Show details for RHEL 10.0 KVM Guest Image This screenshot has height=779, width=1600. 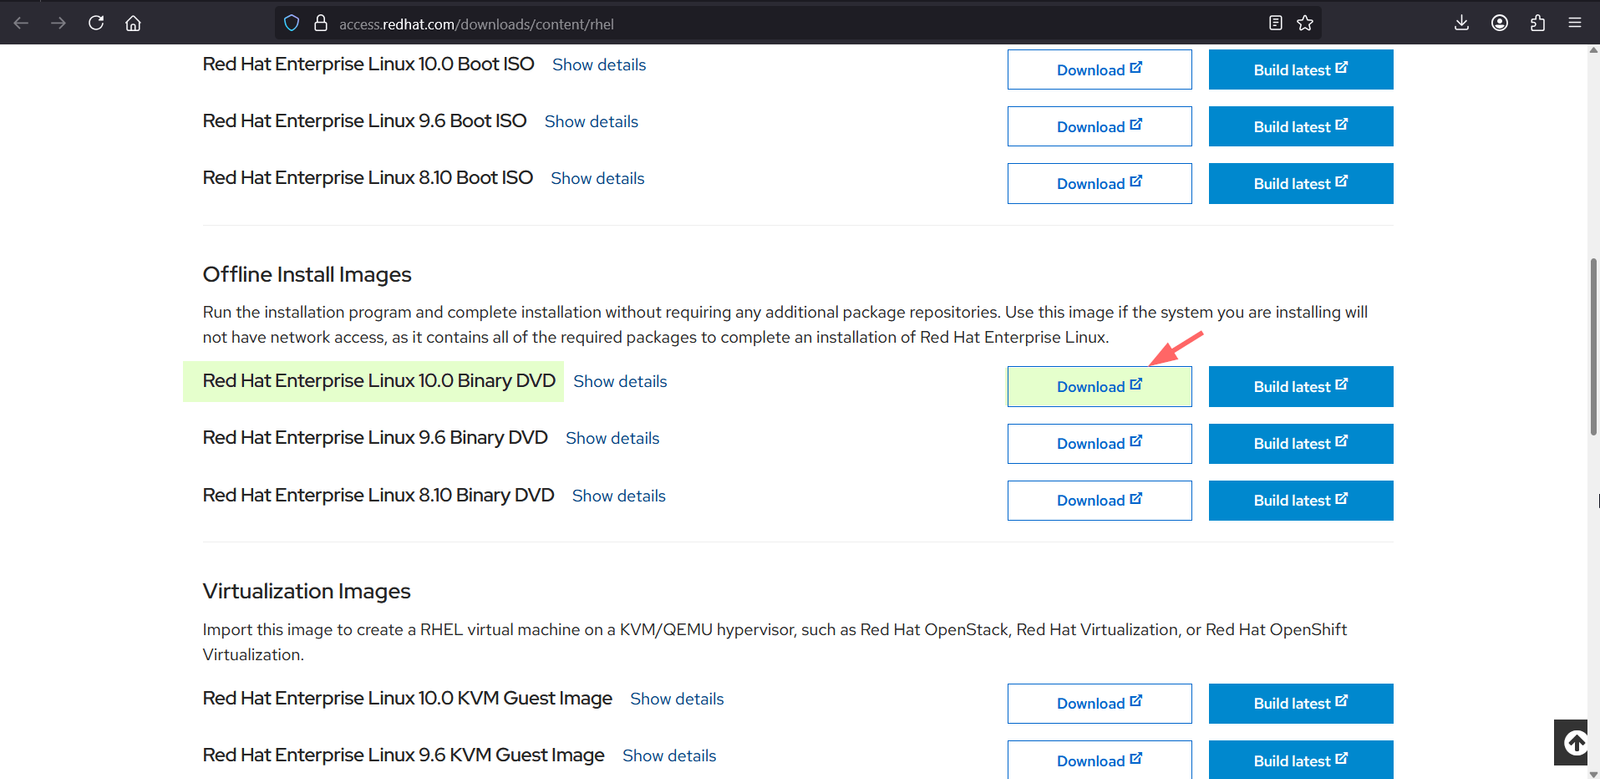pos(677,699)
